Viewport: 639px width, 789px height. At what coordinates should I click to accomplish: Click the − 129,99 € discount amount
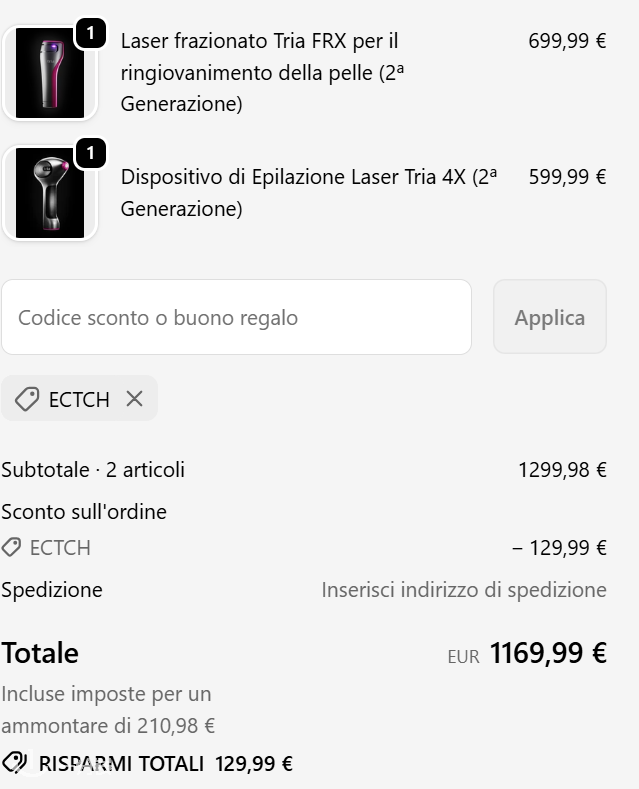559,548
